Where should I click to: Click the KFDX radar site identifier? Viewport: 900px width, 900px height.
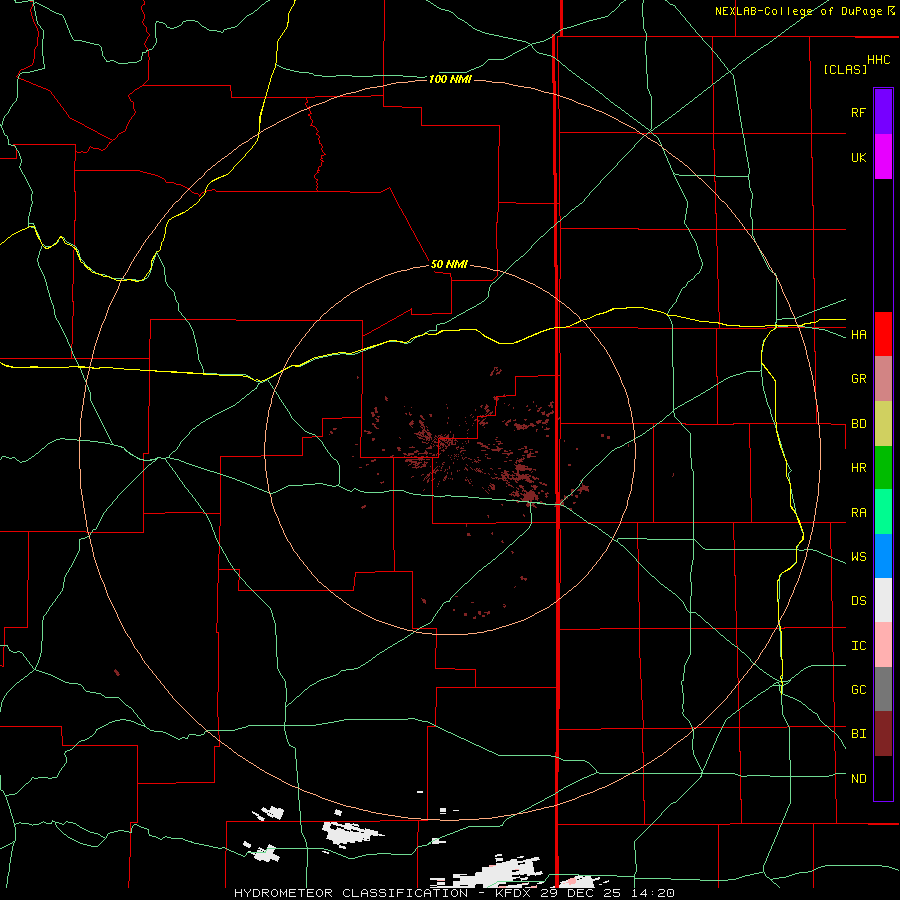(x=514, y=893)
